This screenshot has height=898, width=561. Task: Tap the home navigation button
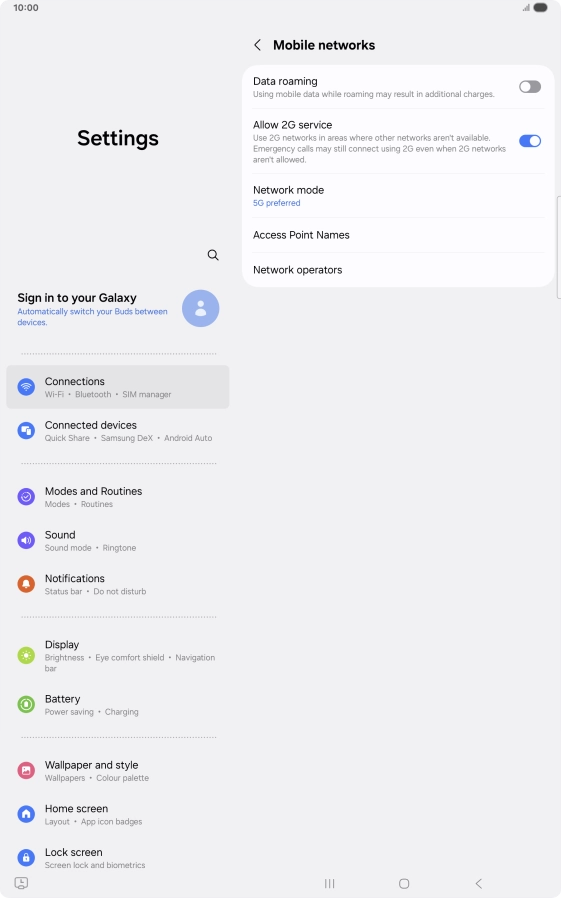[404, 883]
